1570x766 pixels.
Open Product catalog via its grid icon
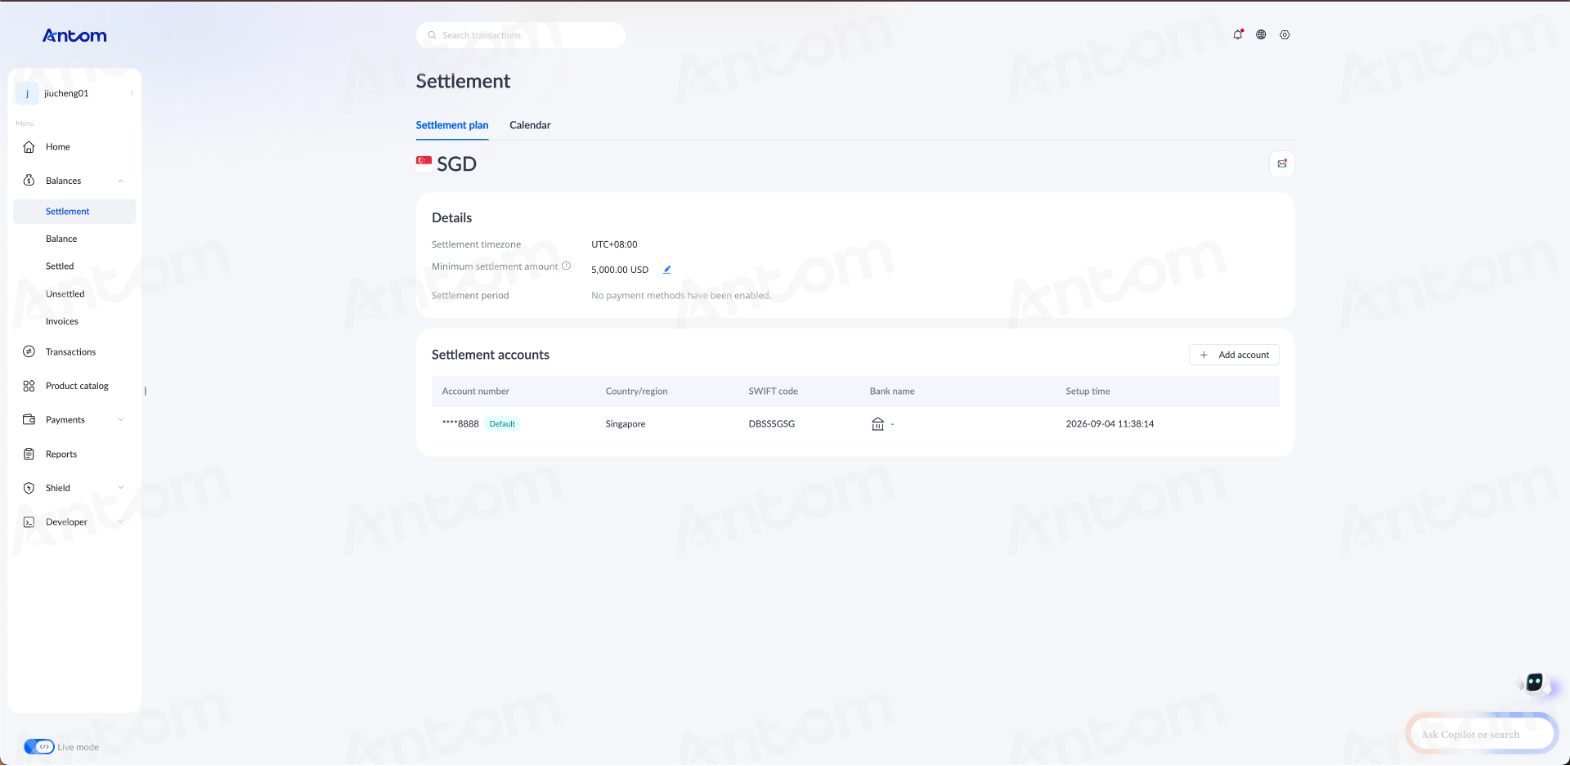click(29, 386)
